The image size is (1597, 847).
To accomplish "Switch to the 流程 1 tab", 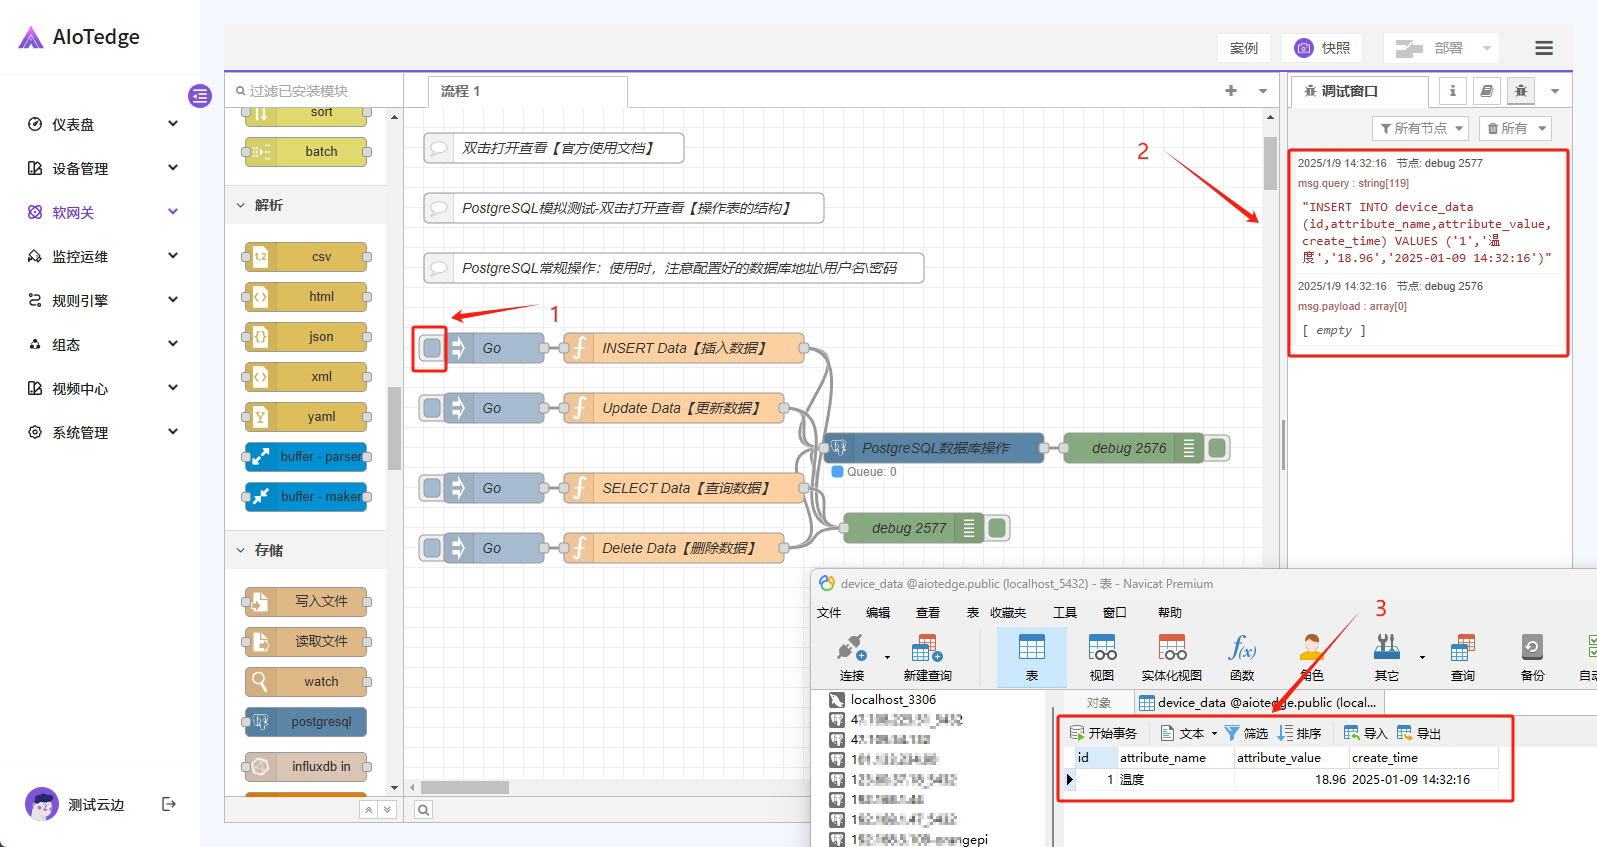I will pyautogui.click(x=461, y=91).
